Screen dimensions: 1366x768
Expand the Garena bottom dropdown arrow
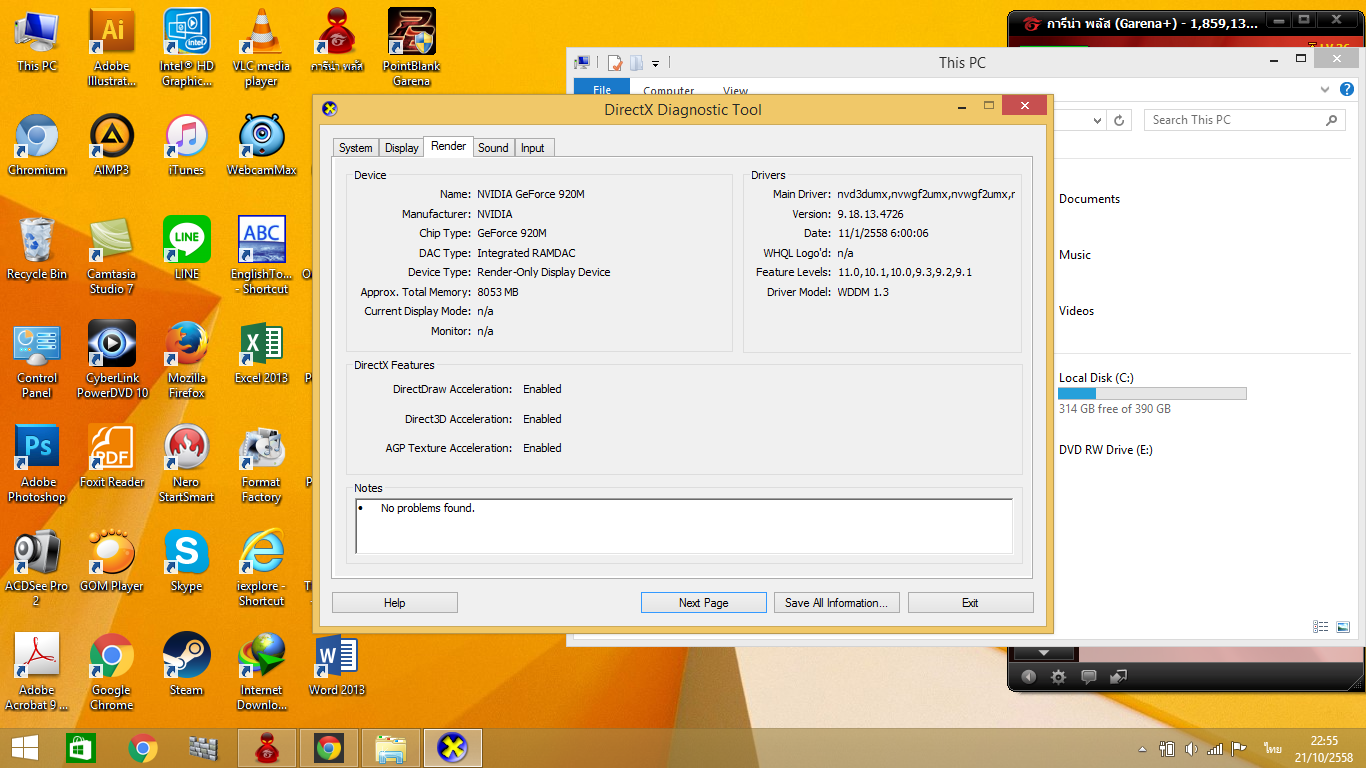[1043, 653]
